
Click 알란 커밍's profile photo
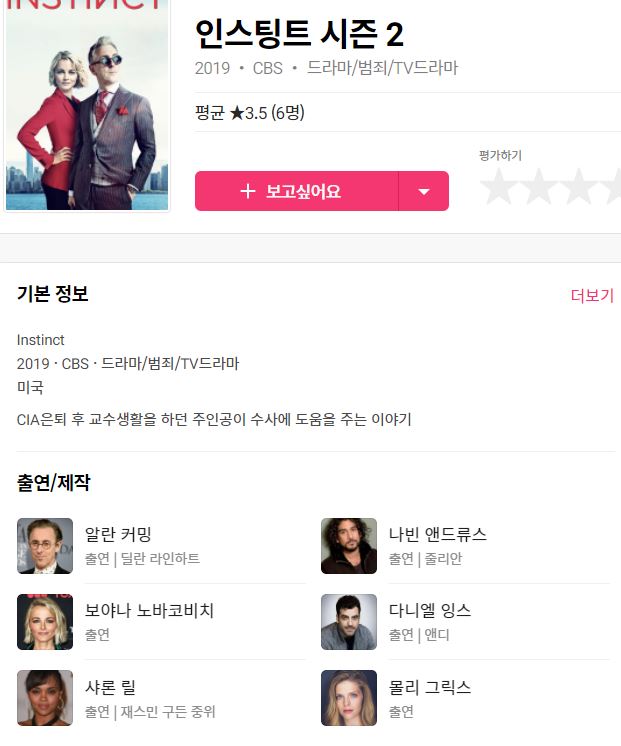tap(45, 546)
